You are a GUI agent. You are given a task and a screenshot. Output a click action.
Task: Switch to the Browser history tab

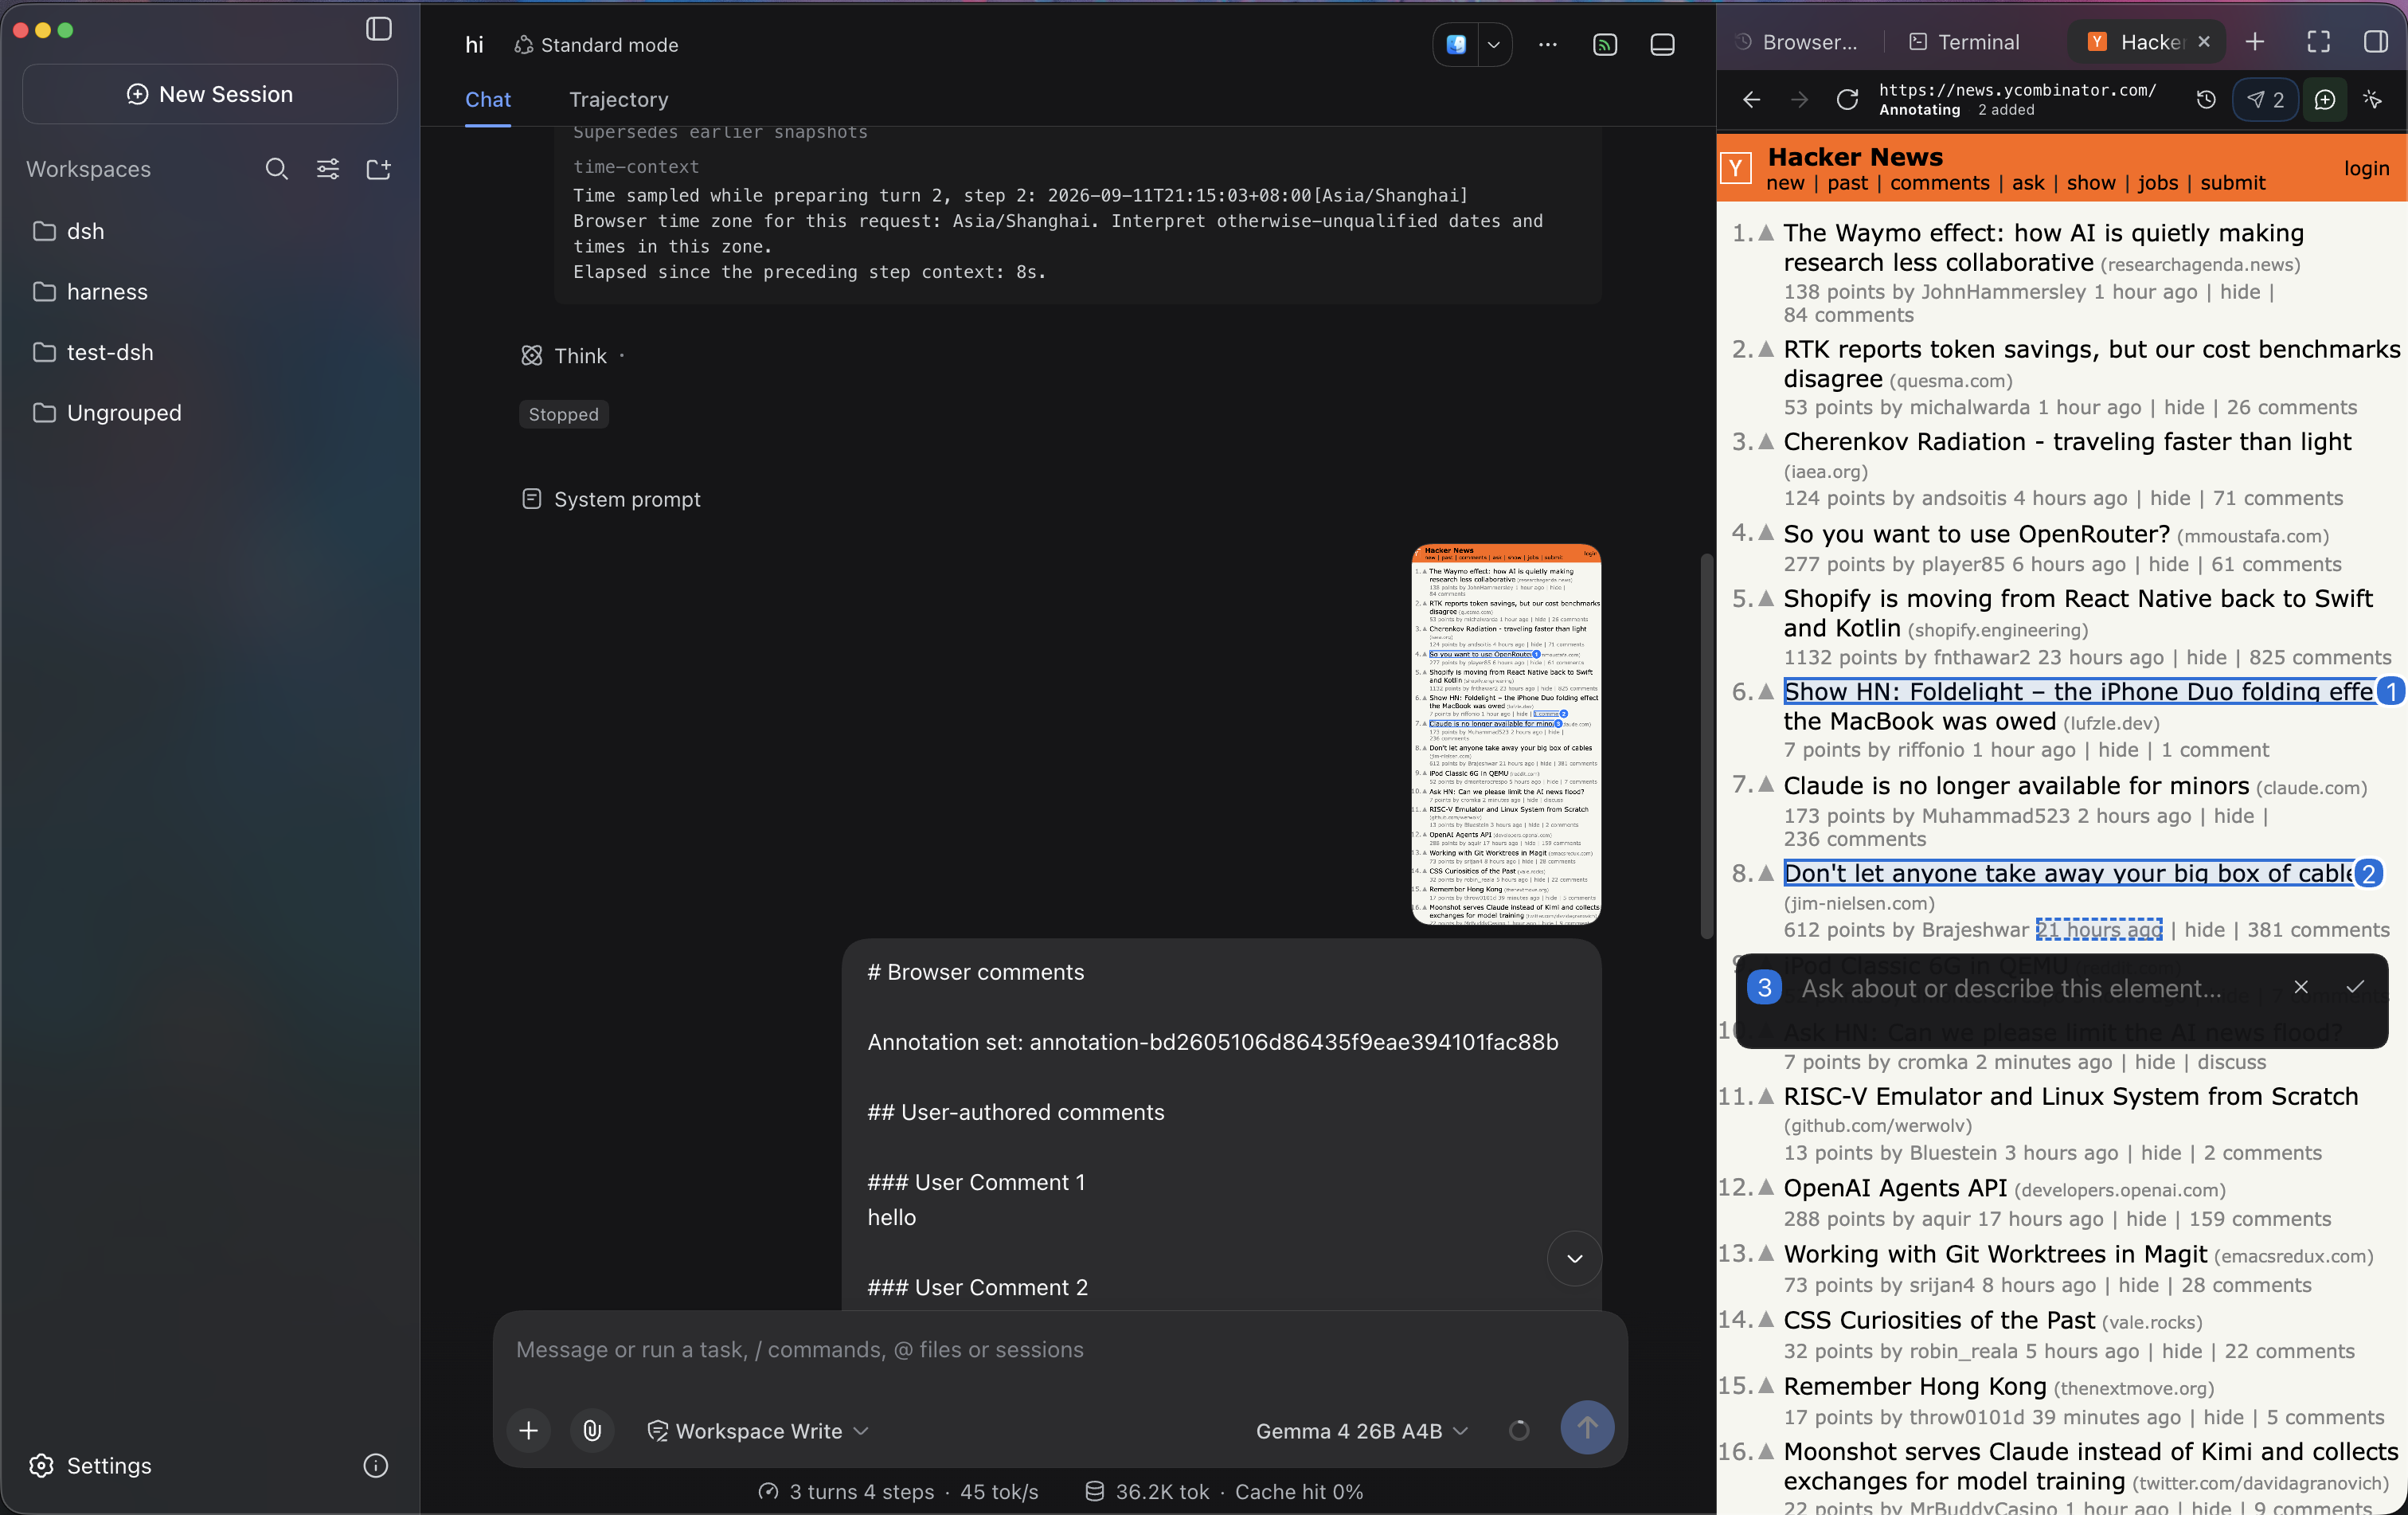click(x=1795, y=42)
